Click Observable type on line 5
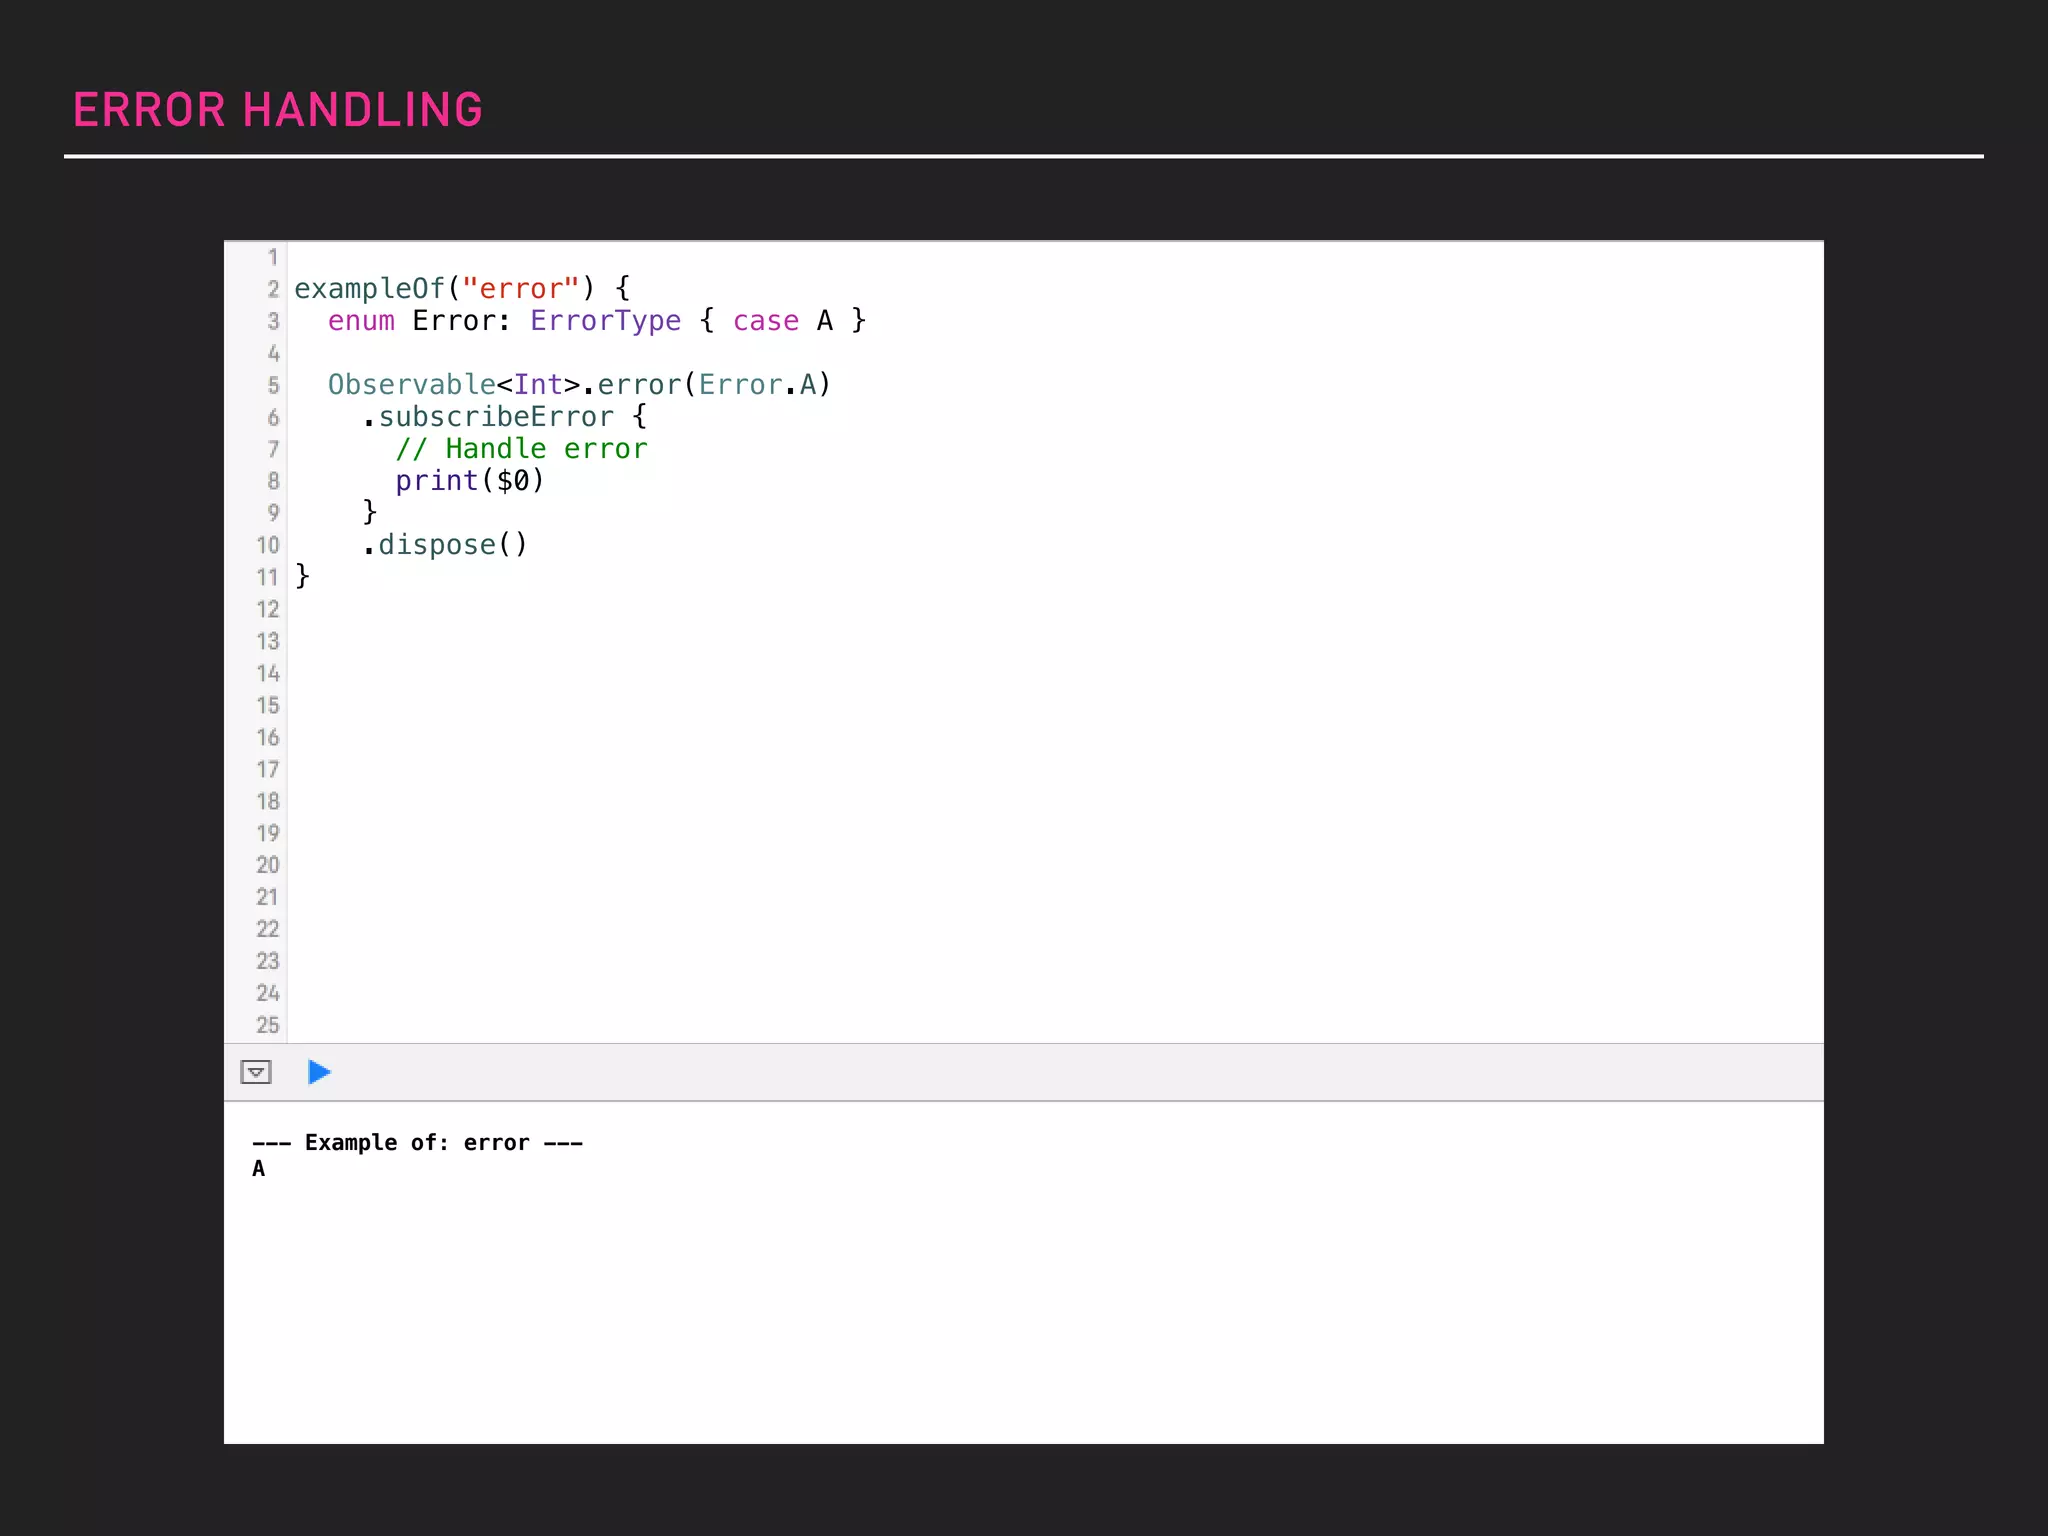The width and height of the screenshot is (2048, 1536). click(x=411, y=385)
